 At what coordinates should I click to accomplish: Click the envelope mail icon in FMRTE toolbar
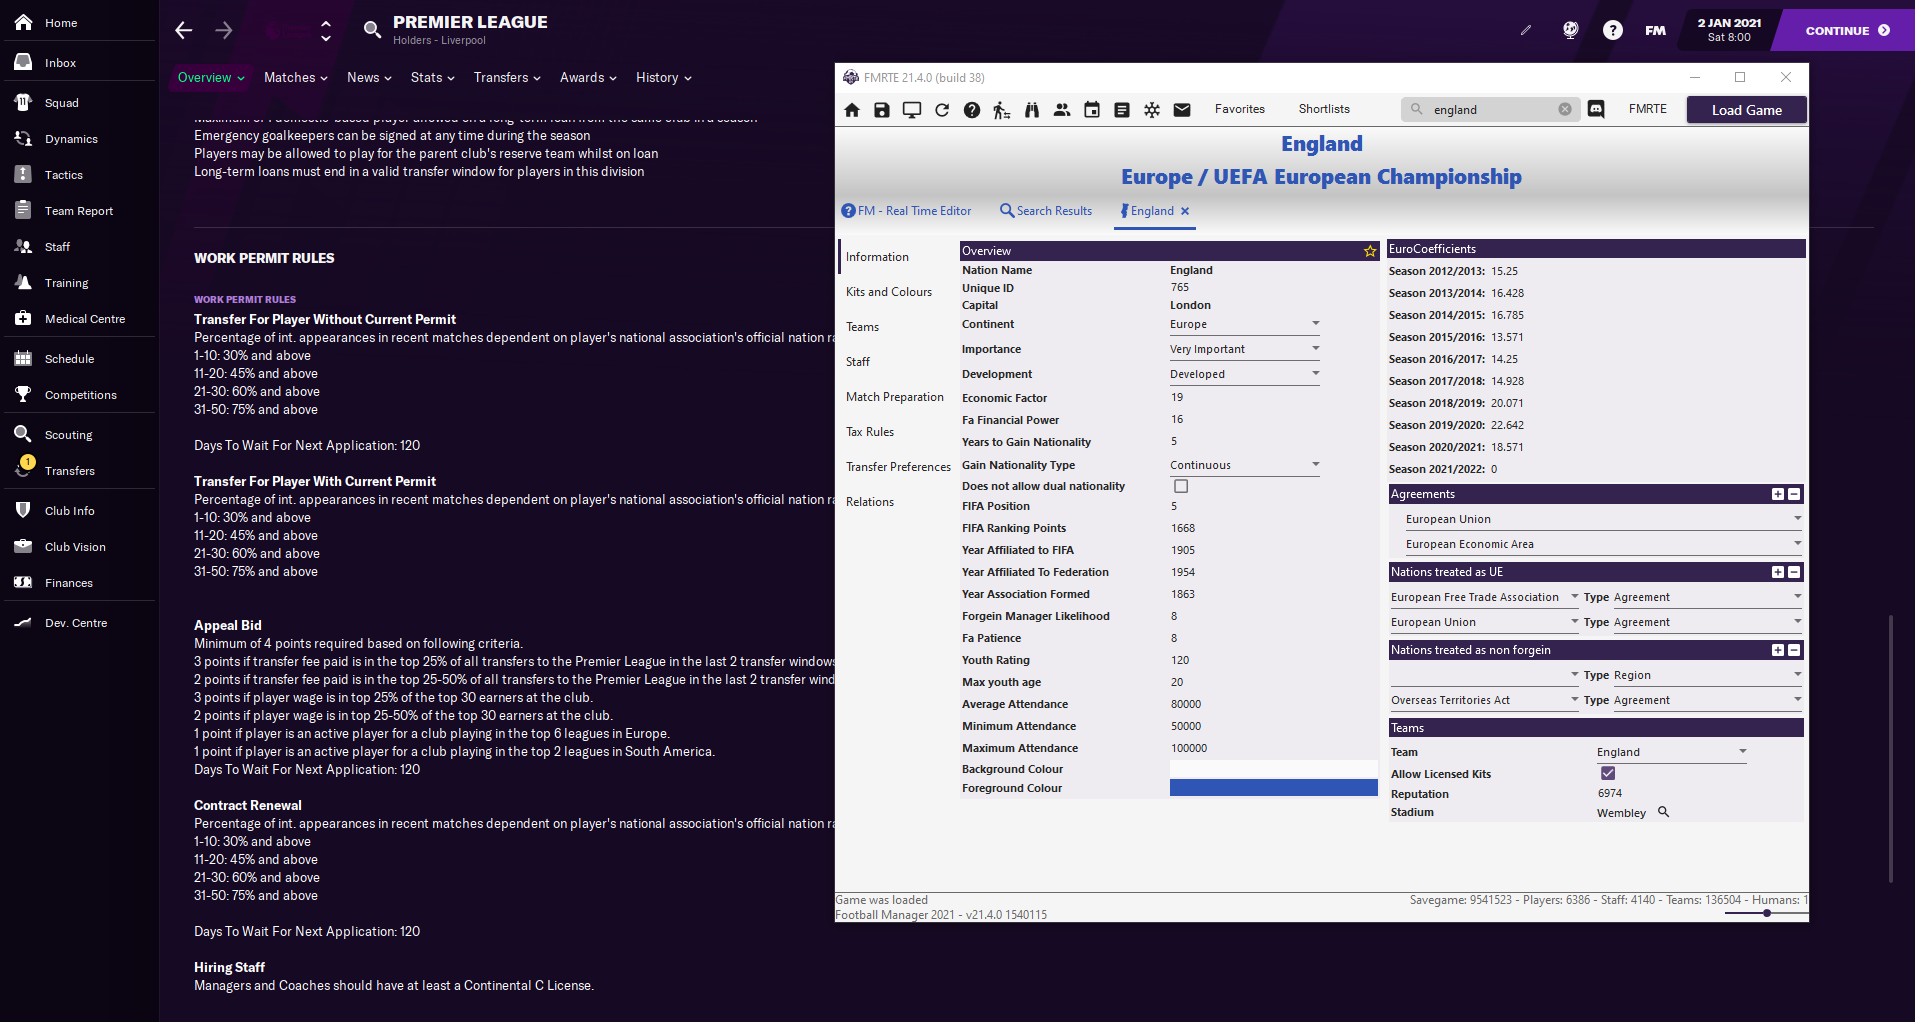(x=1182, y=110)
